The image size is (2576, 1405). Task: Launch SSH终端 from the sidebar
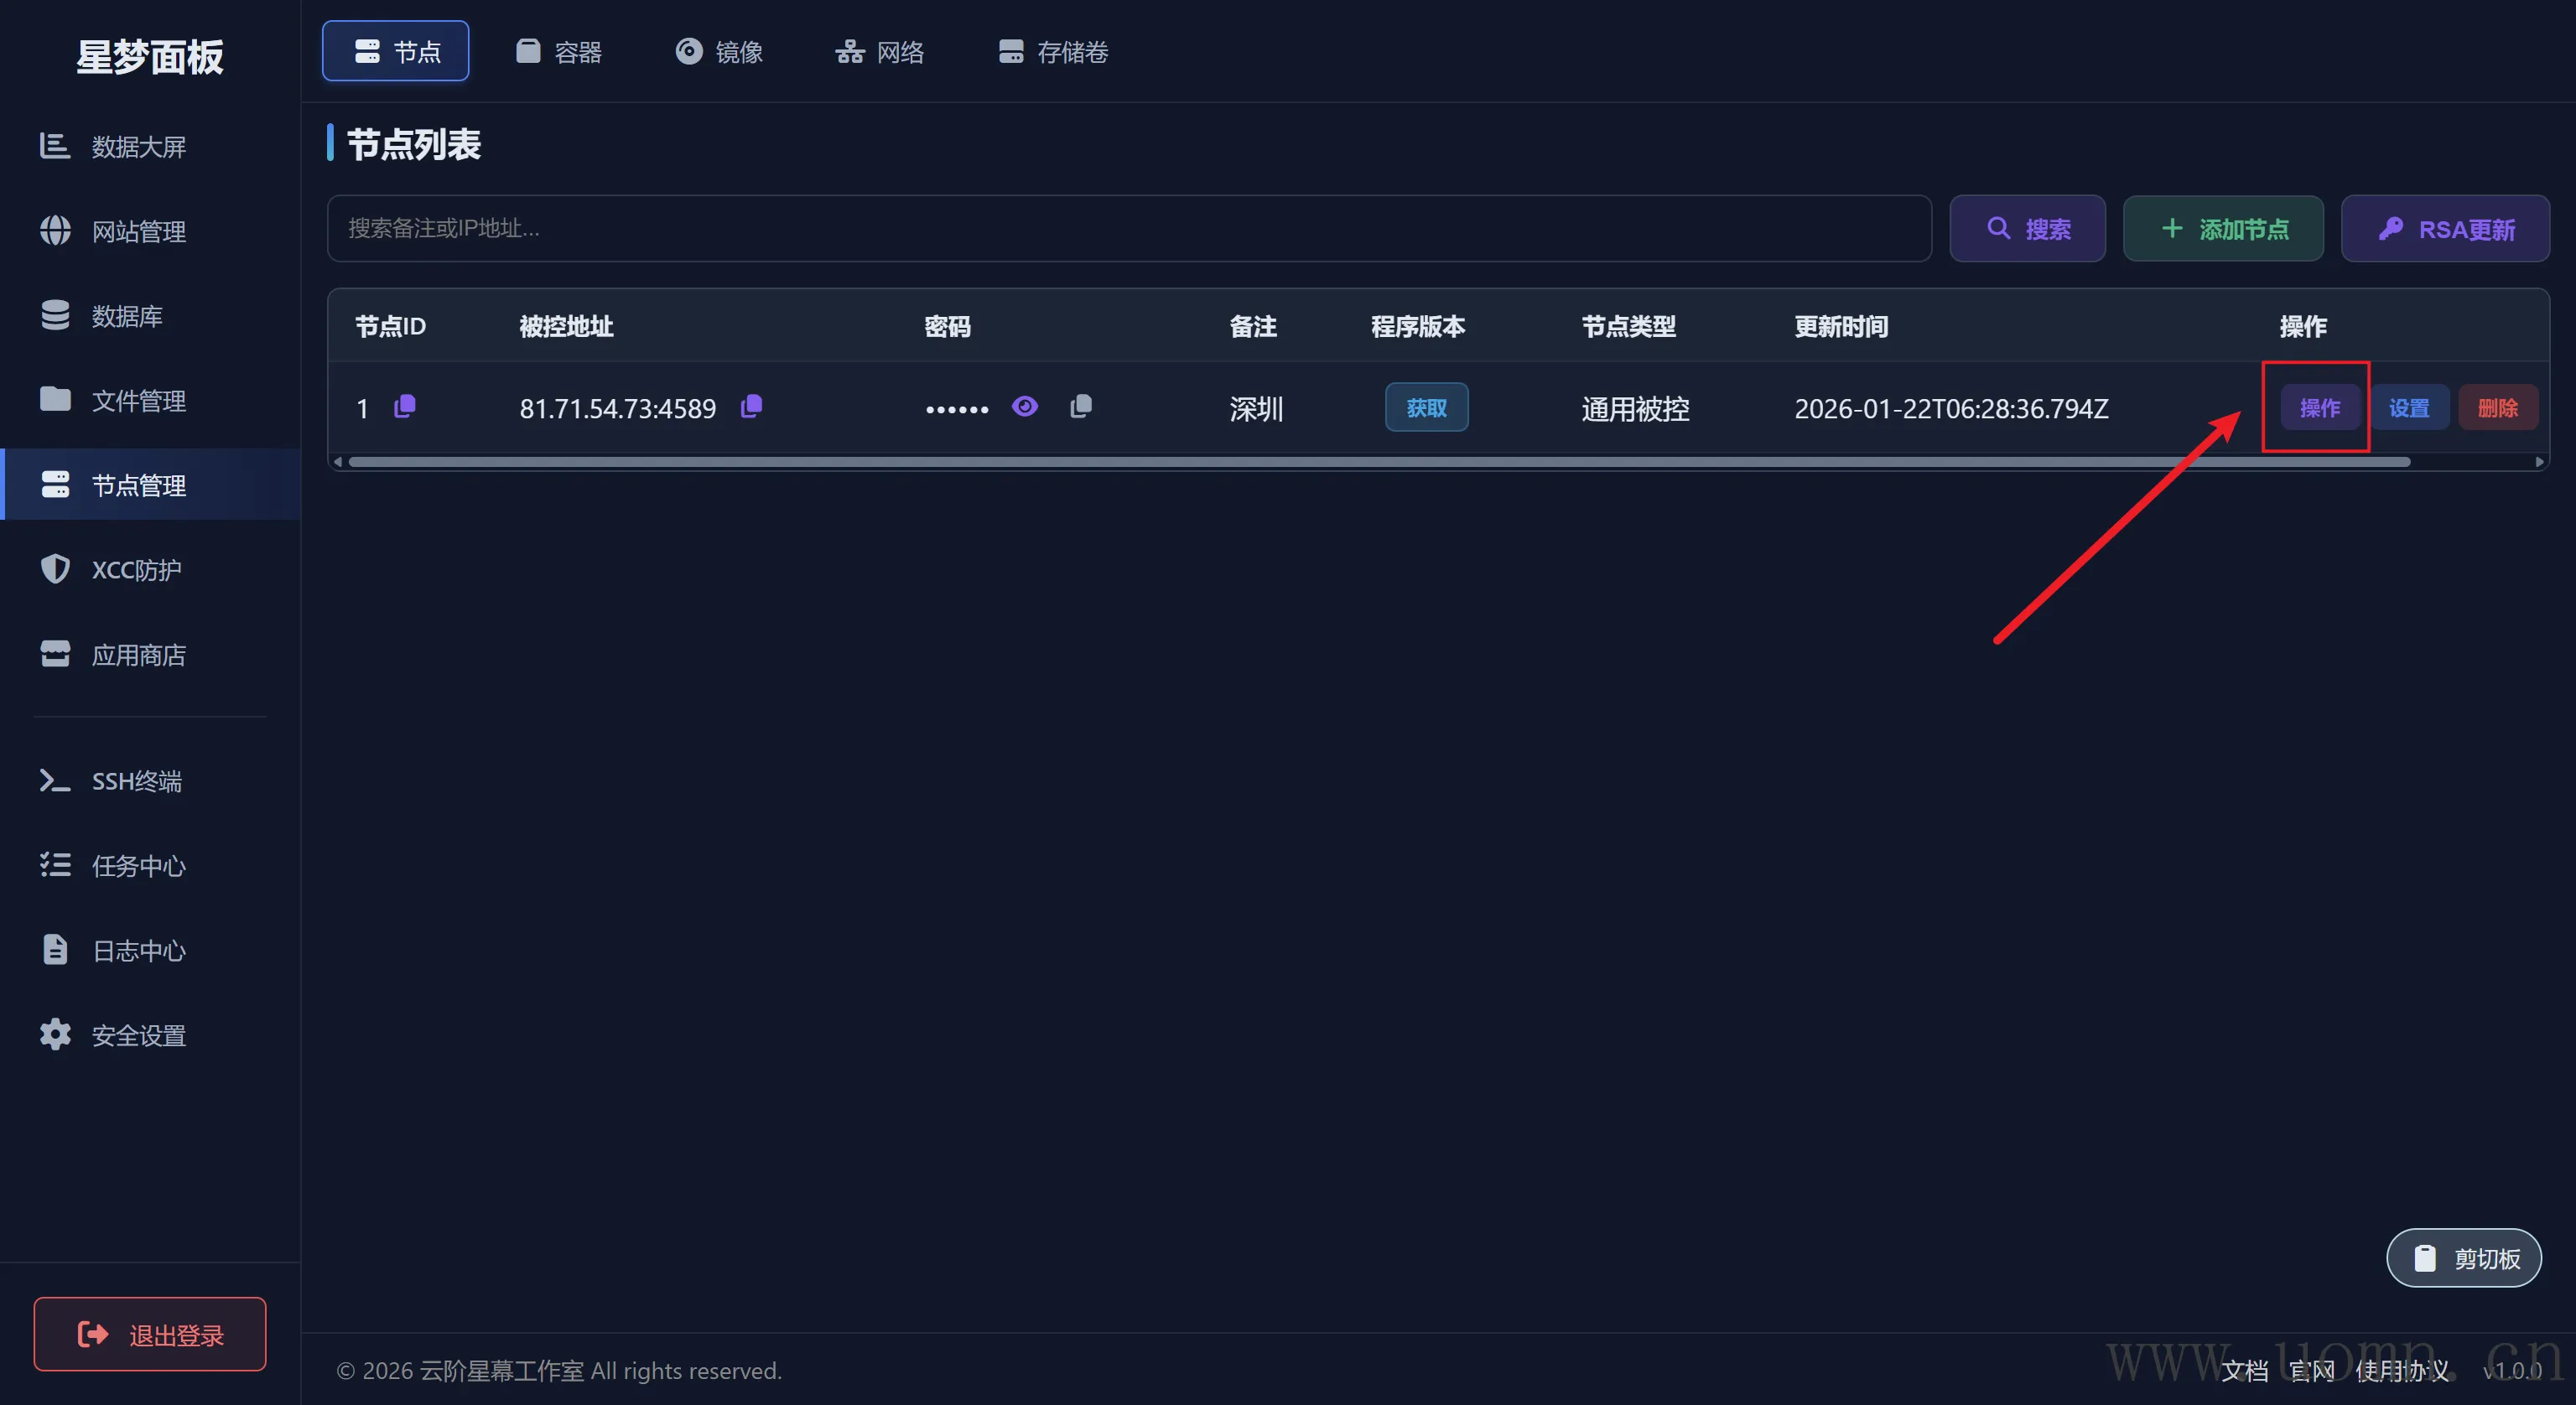click(136, 781)
